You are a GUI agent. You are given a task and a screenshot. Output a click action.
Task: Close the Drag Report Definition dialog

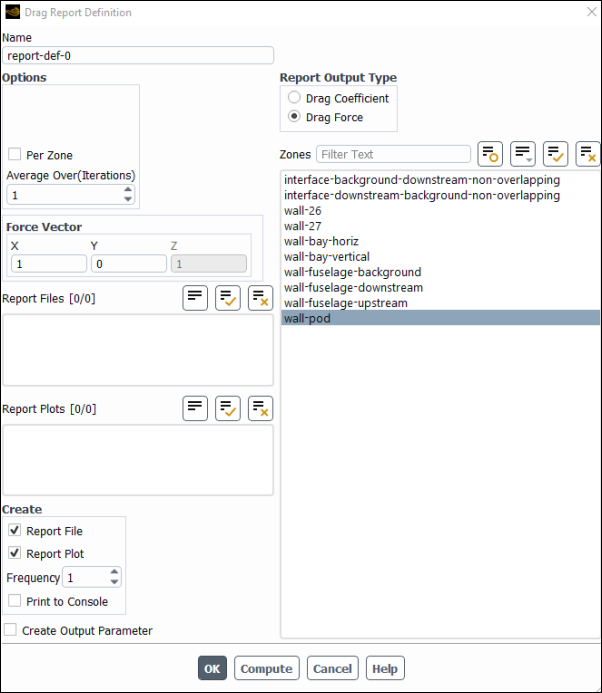(591, 12)
